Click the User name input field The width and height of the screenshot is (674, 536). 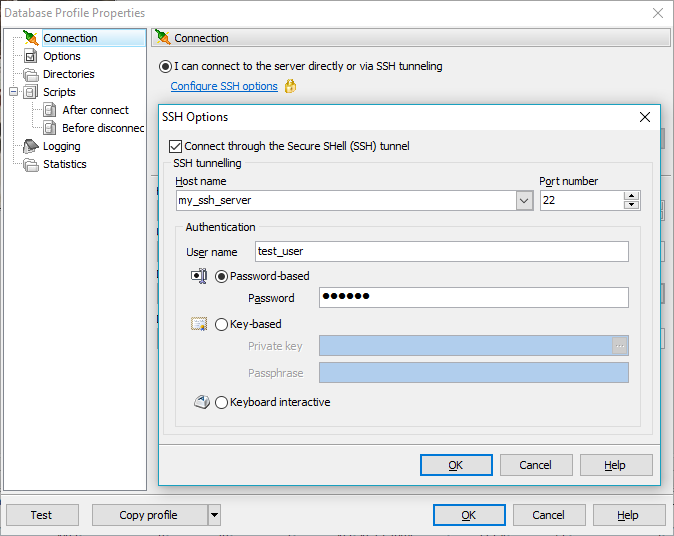tap(440, 252)
